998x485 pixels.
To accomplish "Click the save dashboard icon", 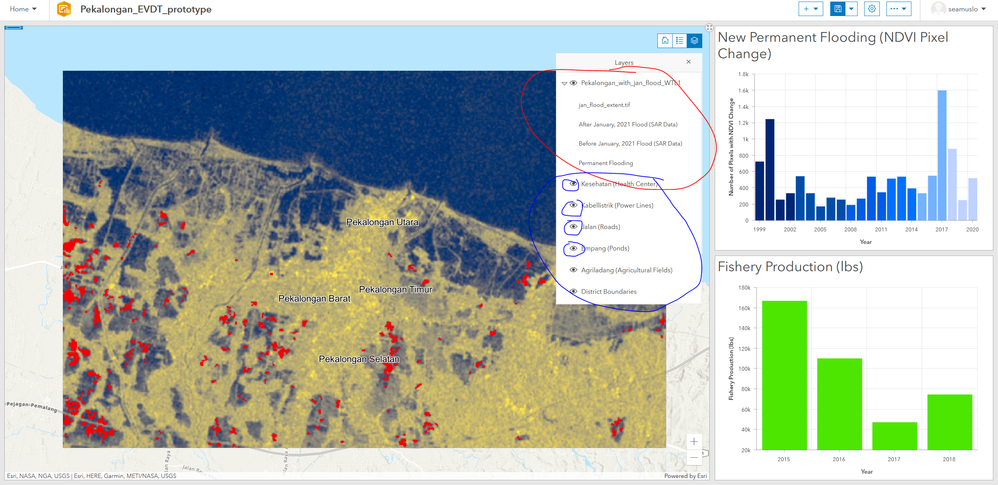I will click(838, 9).
